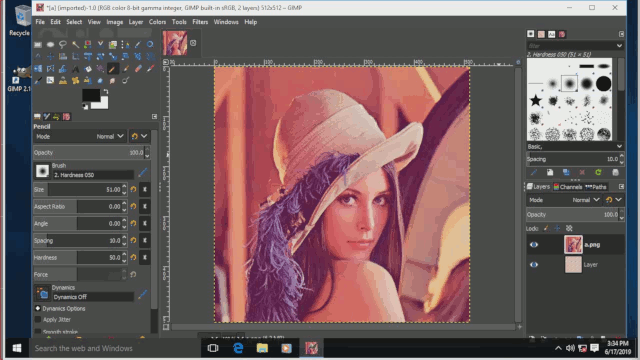Duplicate the selected brush

coord(566,173)
